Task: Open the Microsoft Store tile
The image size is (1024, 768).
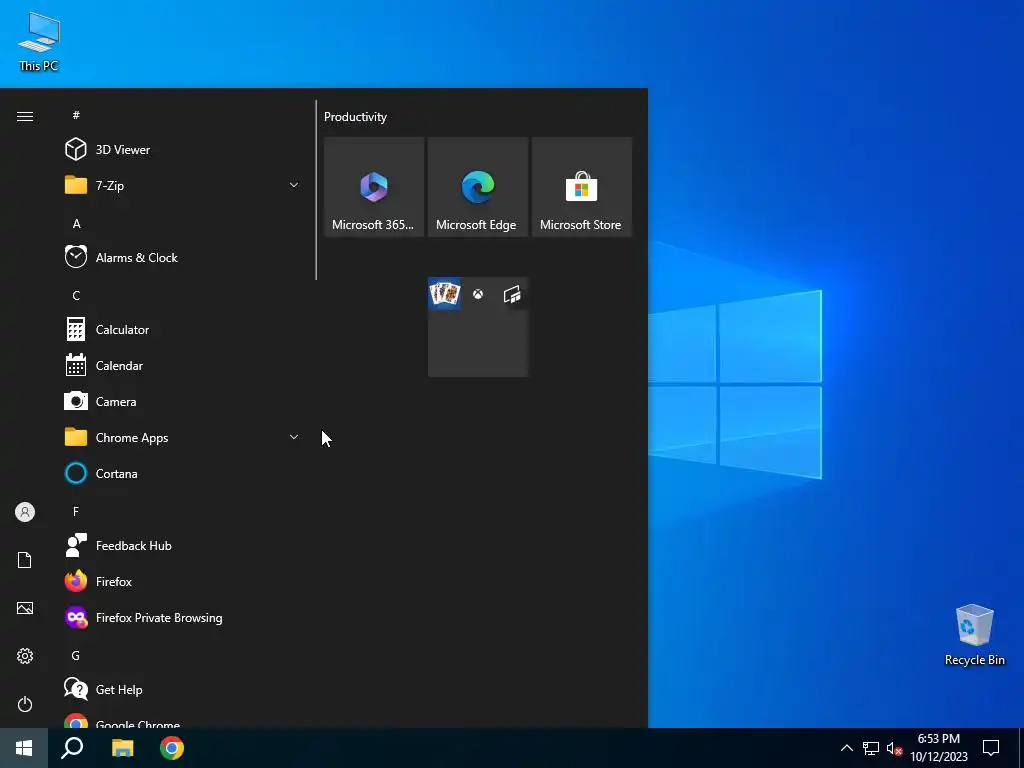Action: (x=581, y=187)
